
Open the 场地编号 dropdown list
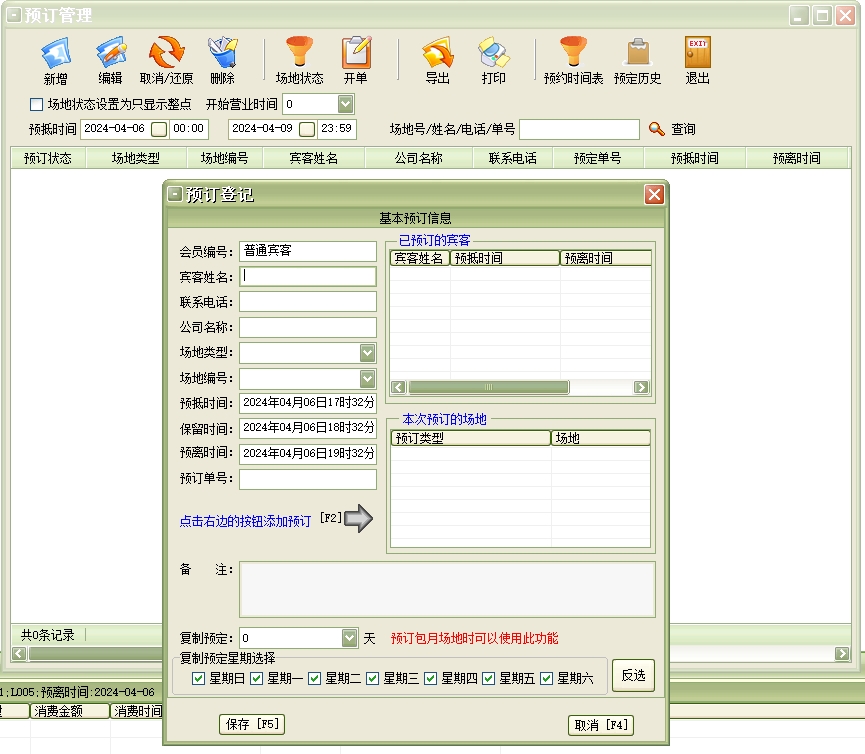pyautogui.click(x=367, y=379)
